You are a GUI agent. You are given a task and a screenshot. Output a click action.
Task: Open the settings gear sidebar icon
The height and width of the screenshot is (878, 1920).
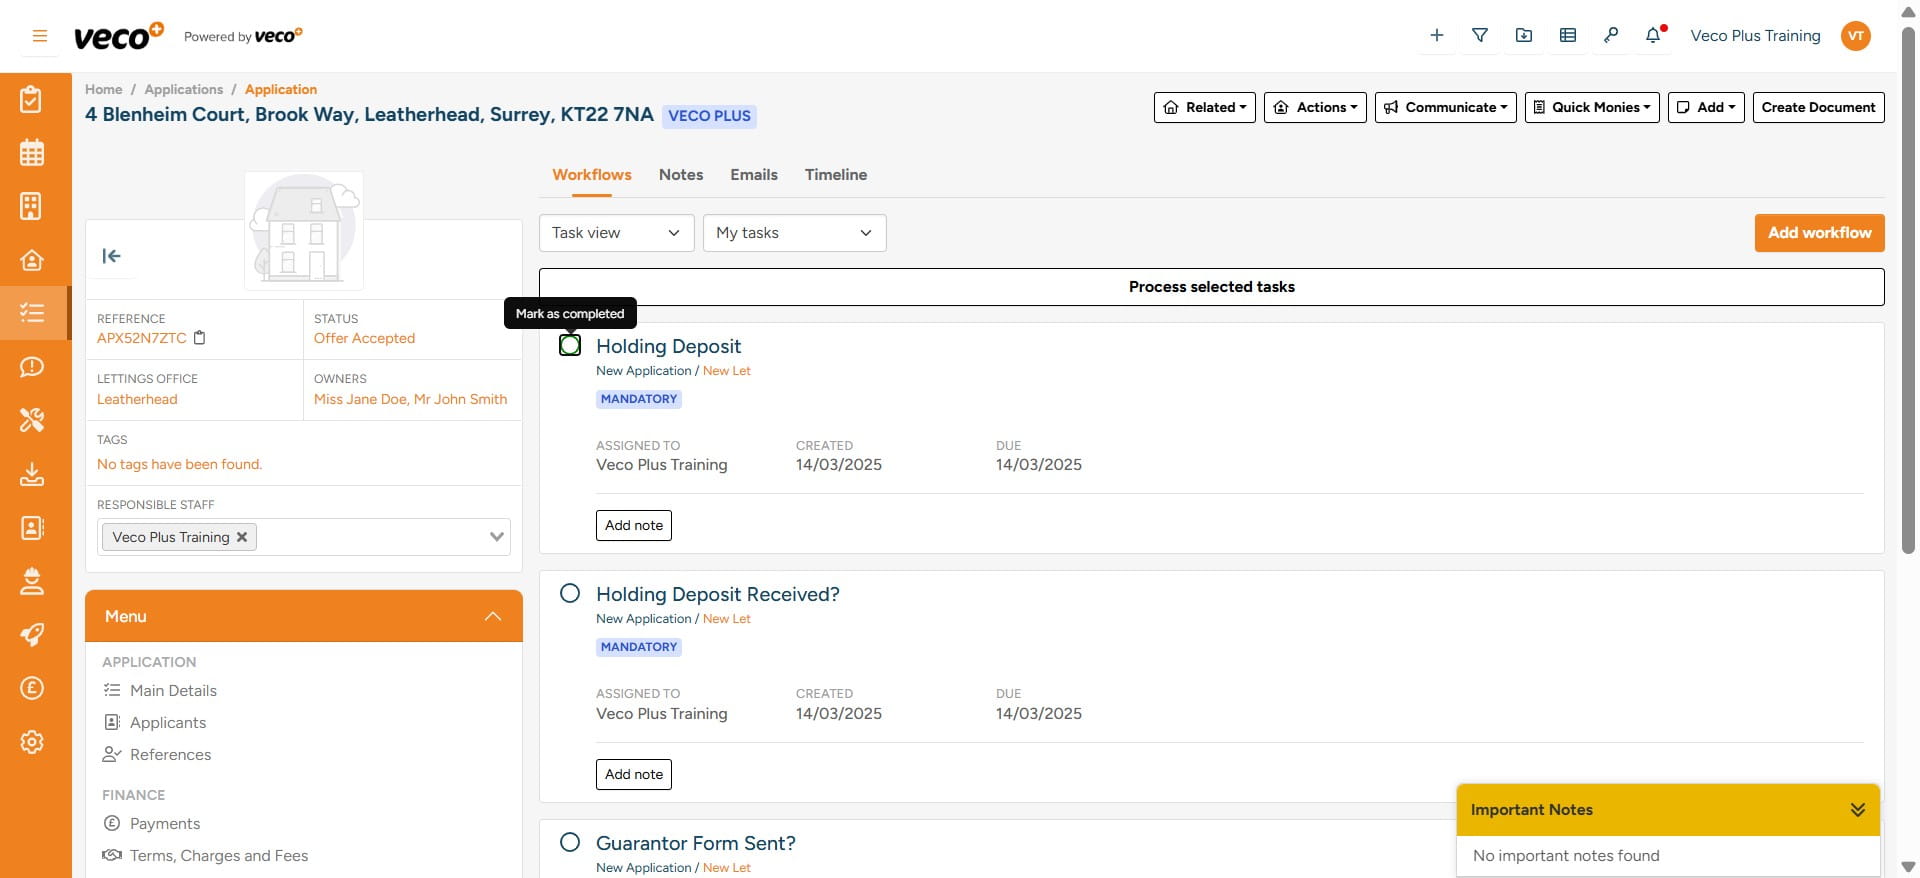point(32,742)
